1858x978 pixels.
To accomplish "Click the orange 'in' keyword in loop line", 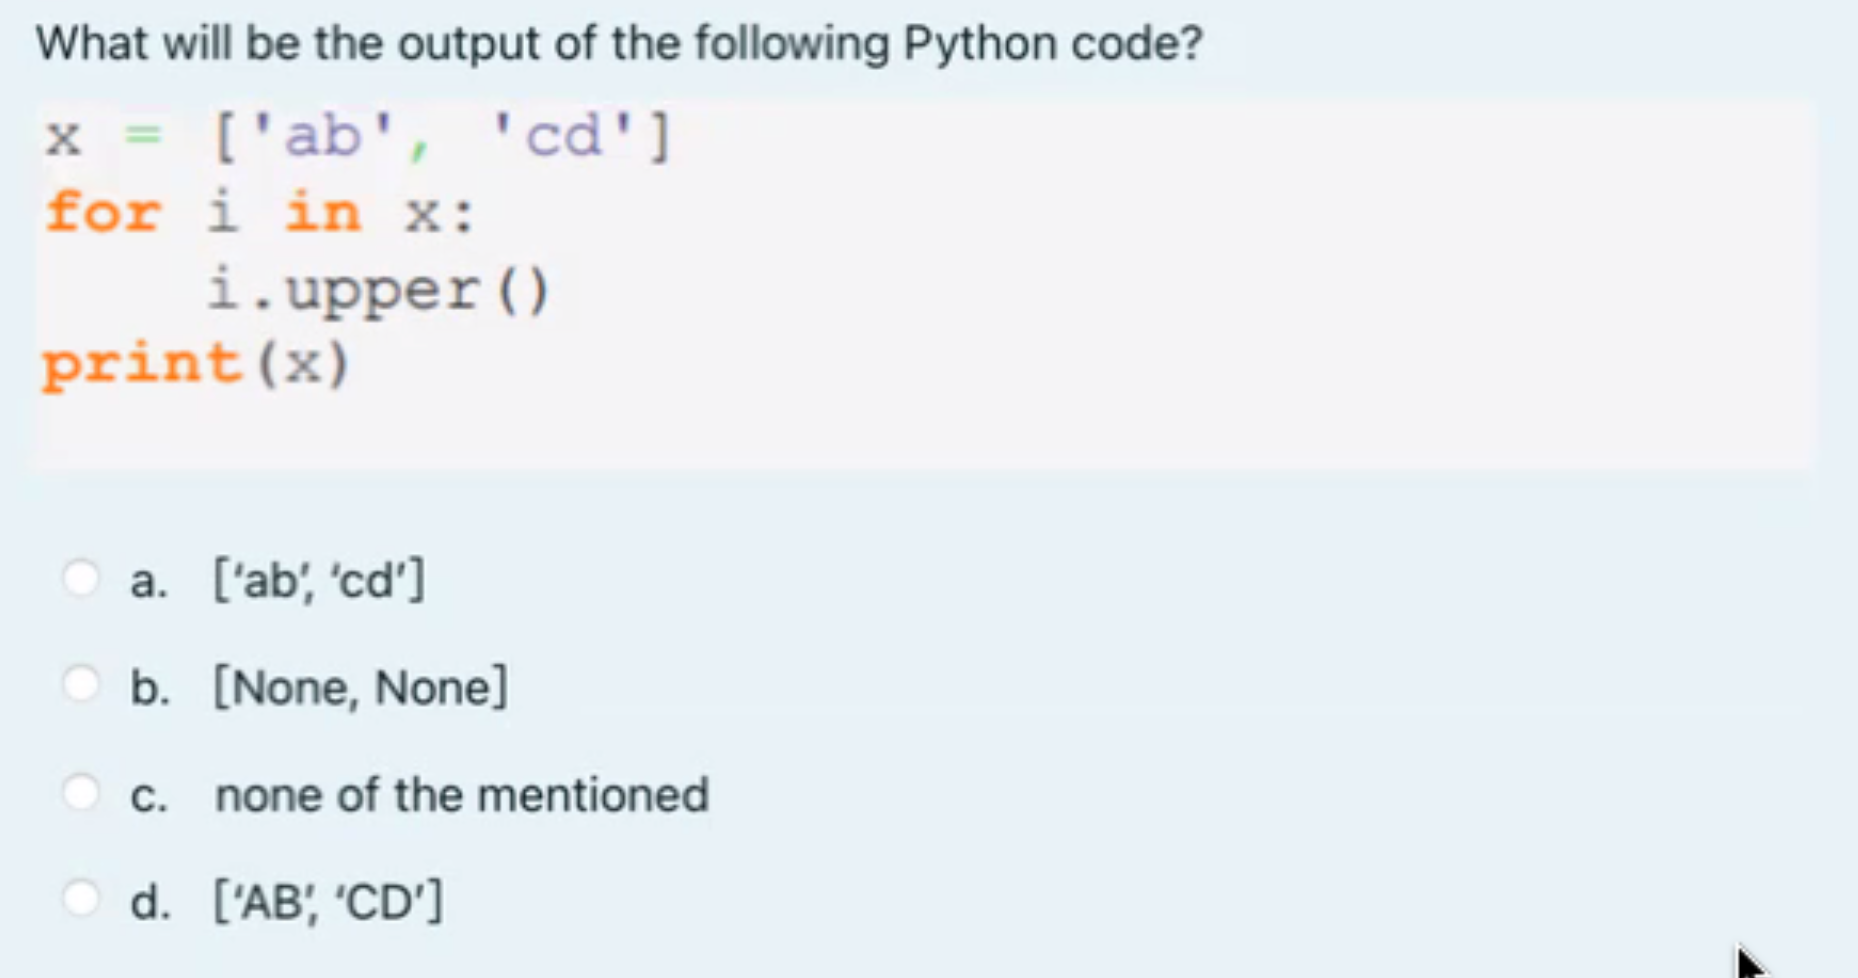I will 322,212.
